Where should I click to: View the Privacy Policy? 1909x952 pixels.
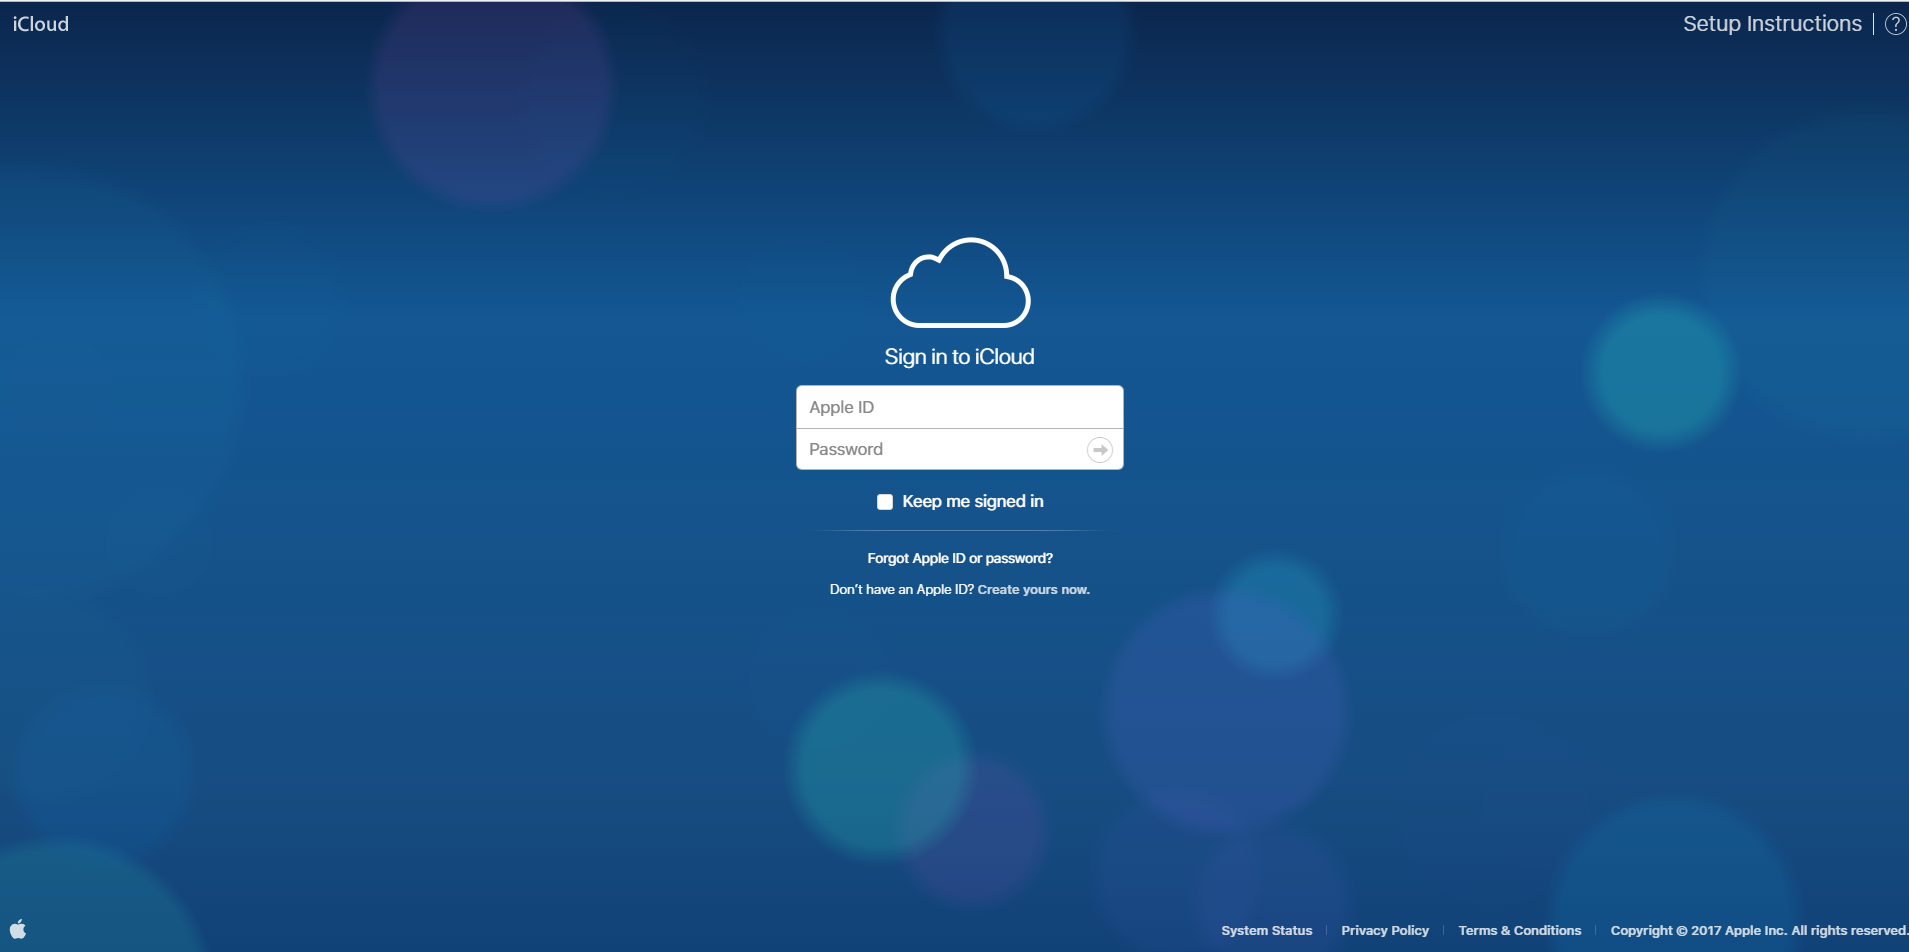[1384, 931]
